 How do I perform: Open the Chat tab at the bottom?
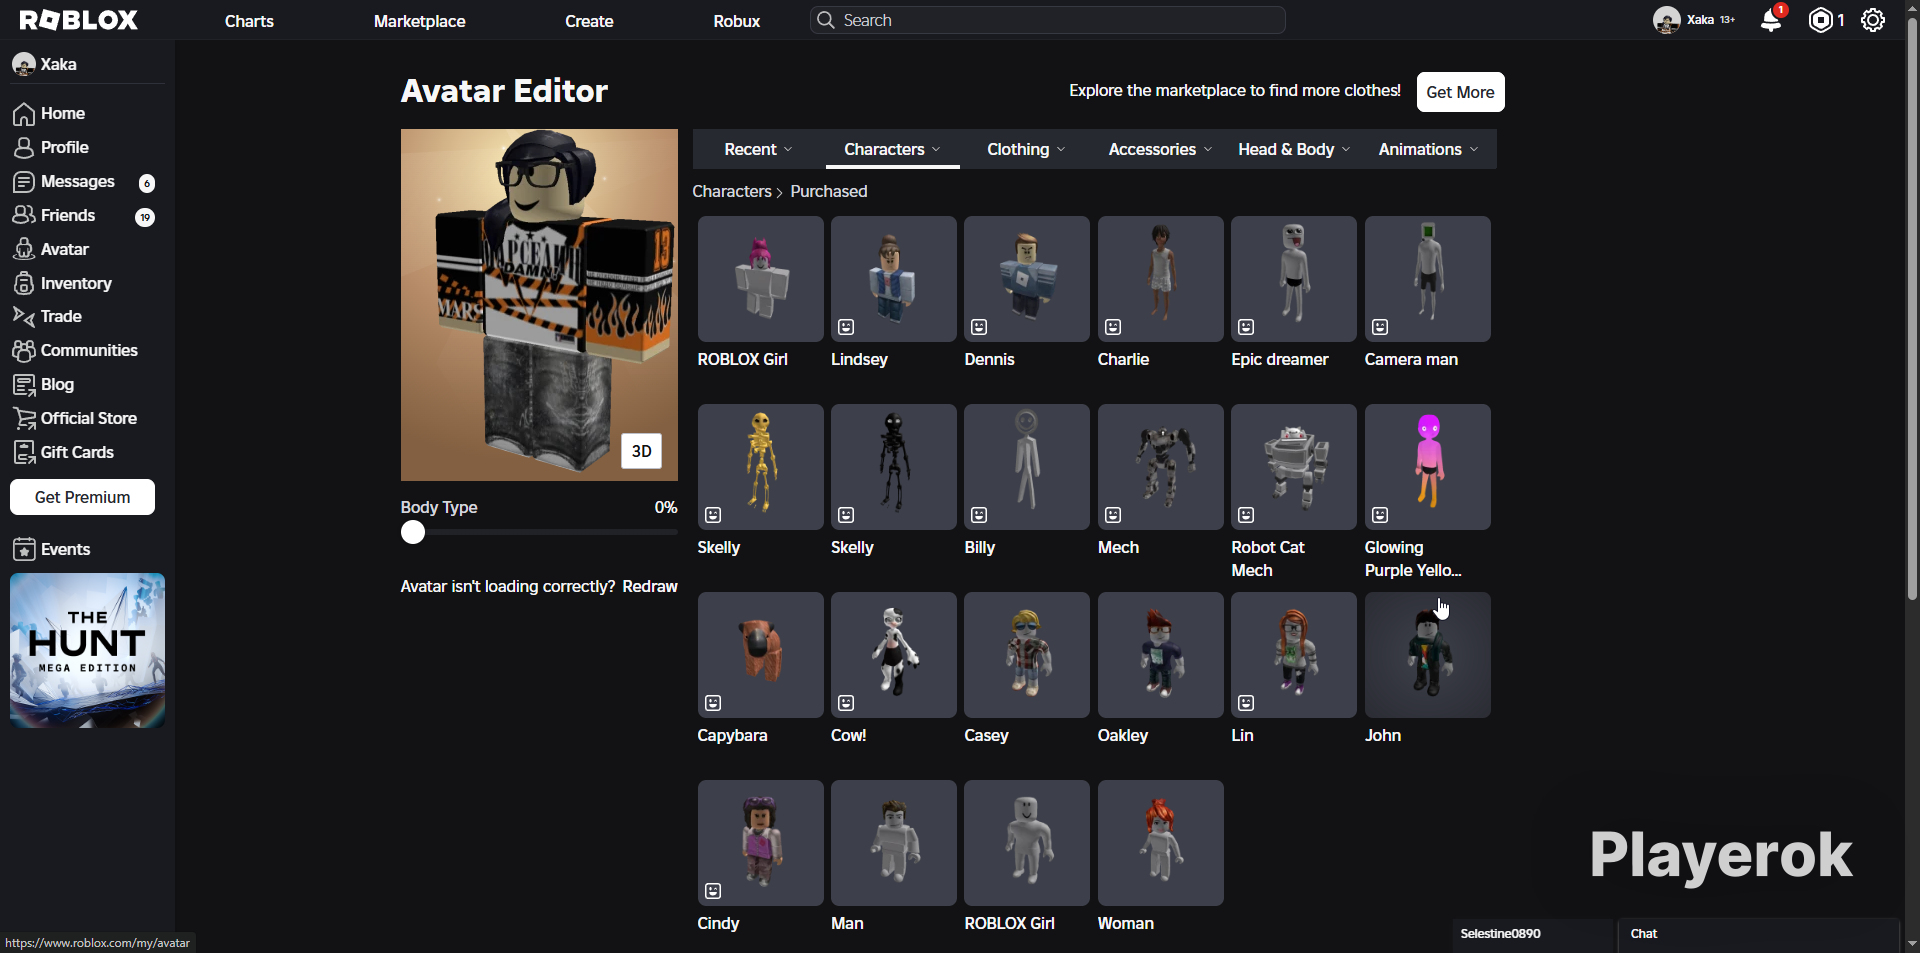pos(1758,934)
